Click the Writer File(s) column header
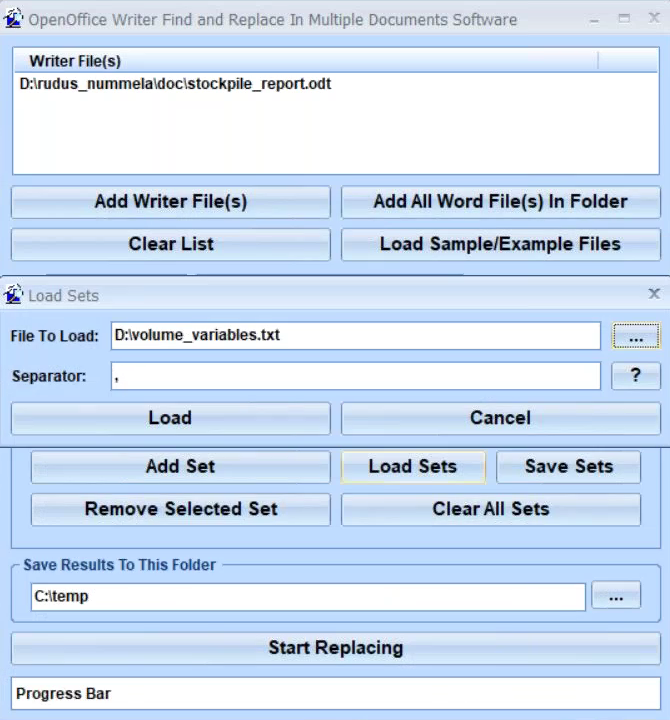 (x=306, y=61)
